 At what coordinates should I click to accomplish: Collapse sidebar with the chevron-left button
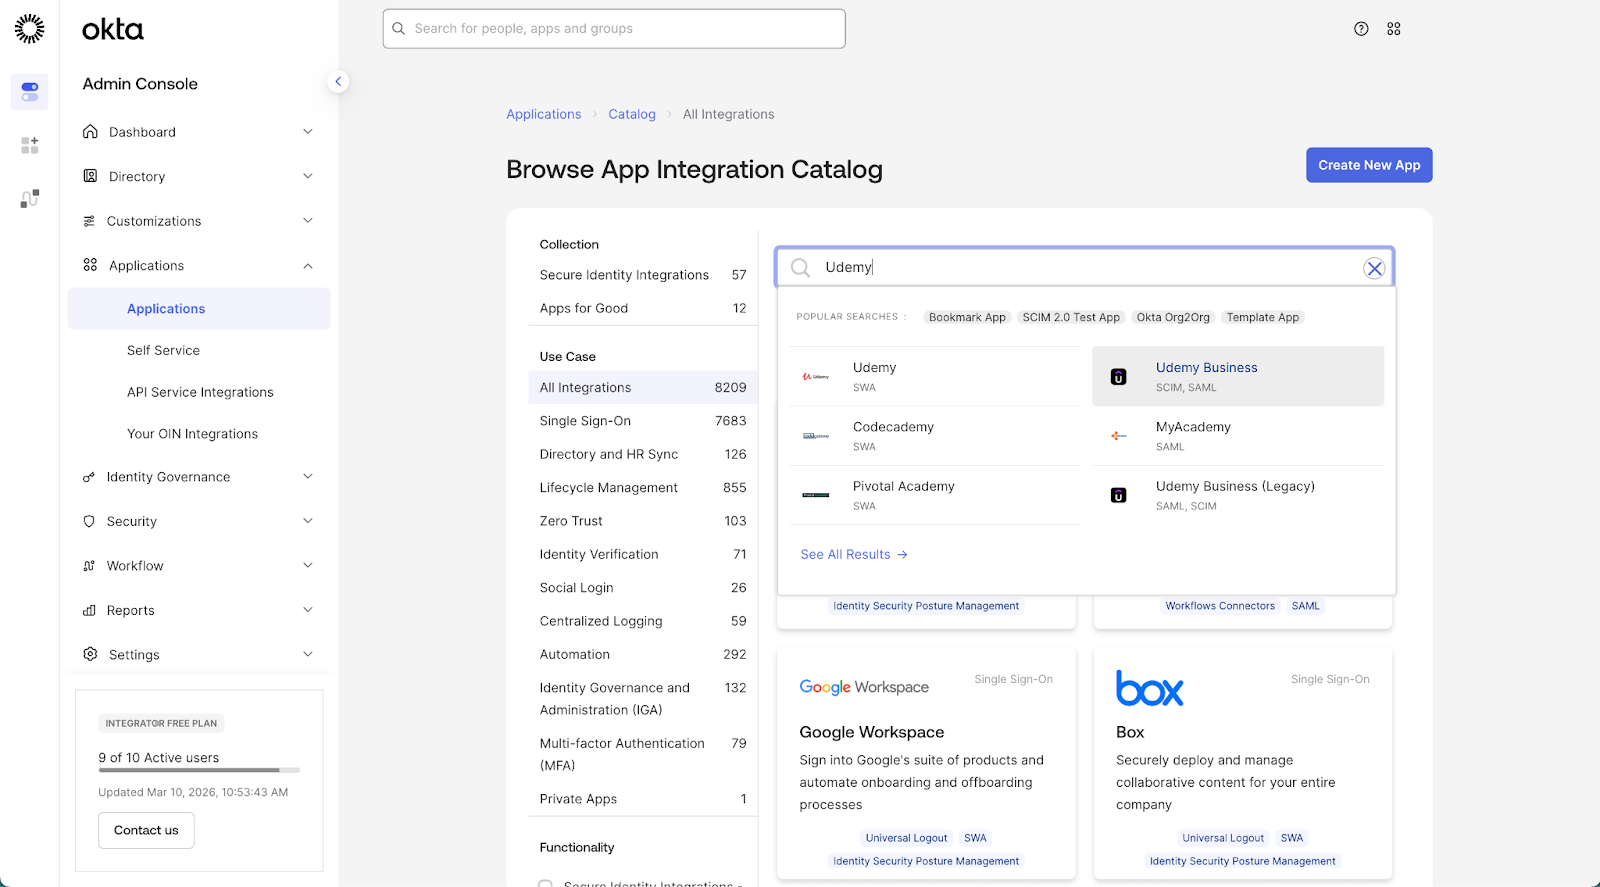338,82
